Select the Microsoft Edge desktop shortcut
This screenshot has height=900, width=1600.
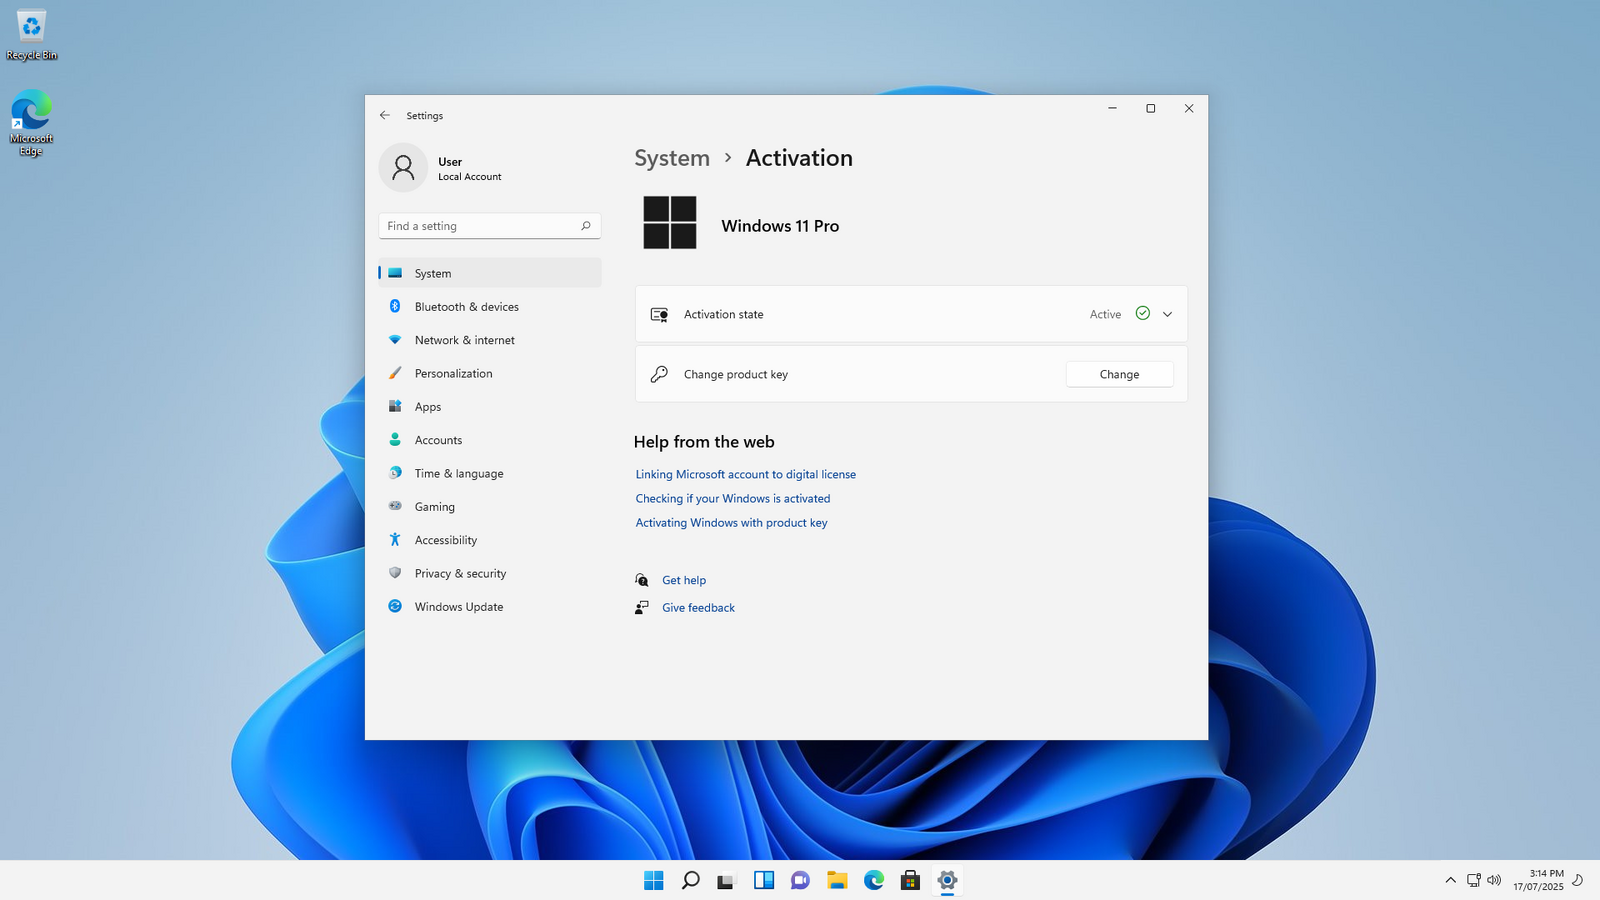click(31, 124)
